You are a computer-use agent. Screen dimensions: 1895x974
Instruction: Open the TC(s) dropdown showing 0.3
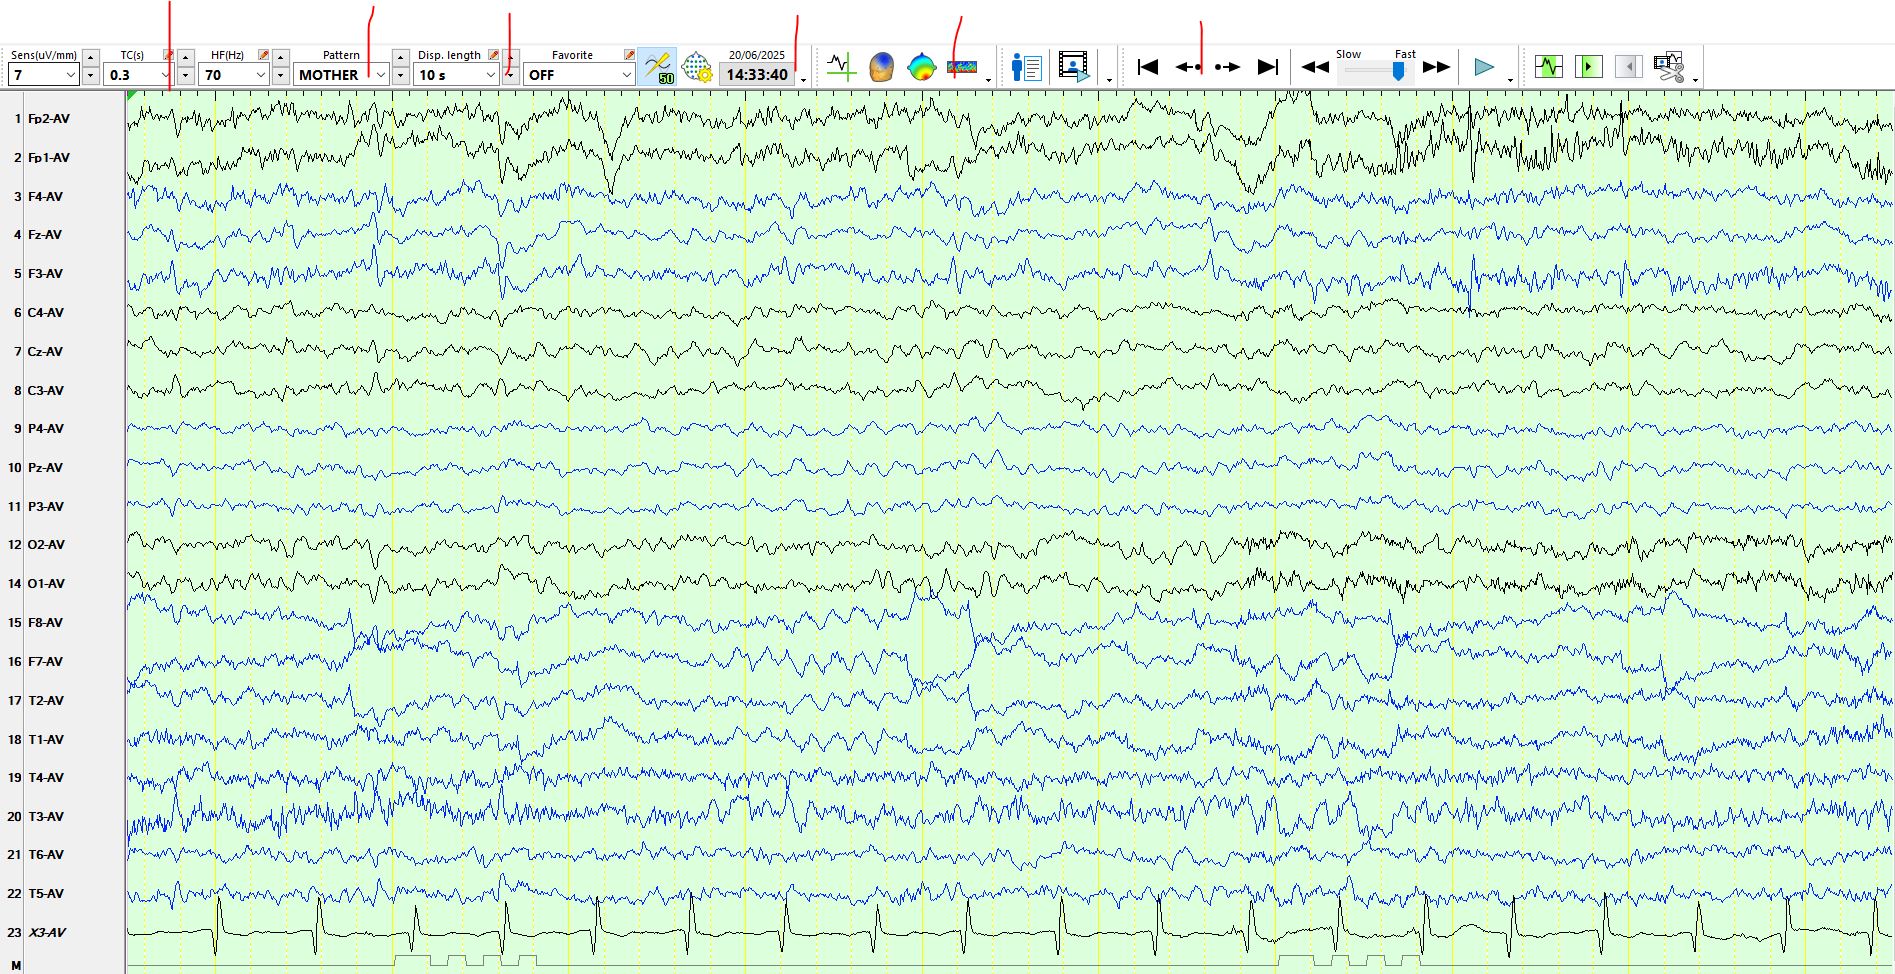point(139,75)
